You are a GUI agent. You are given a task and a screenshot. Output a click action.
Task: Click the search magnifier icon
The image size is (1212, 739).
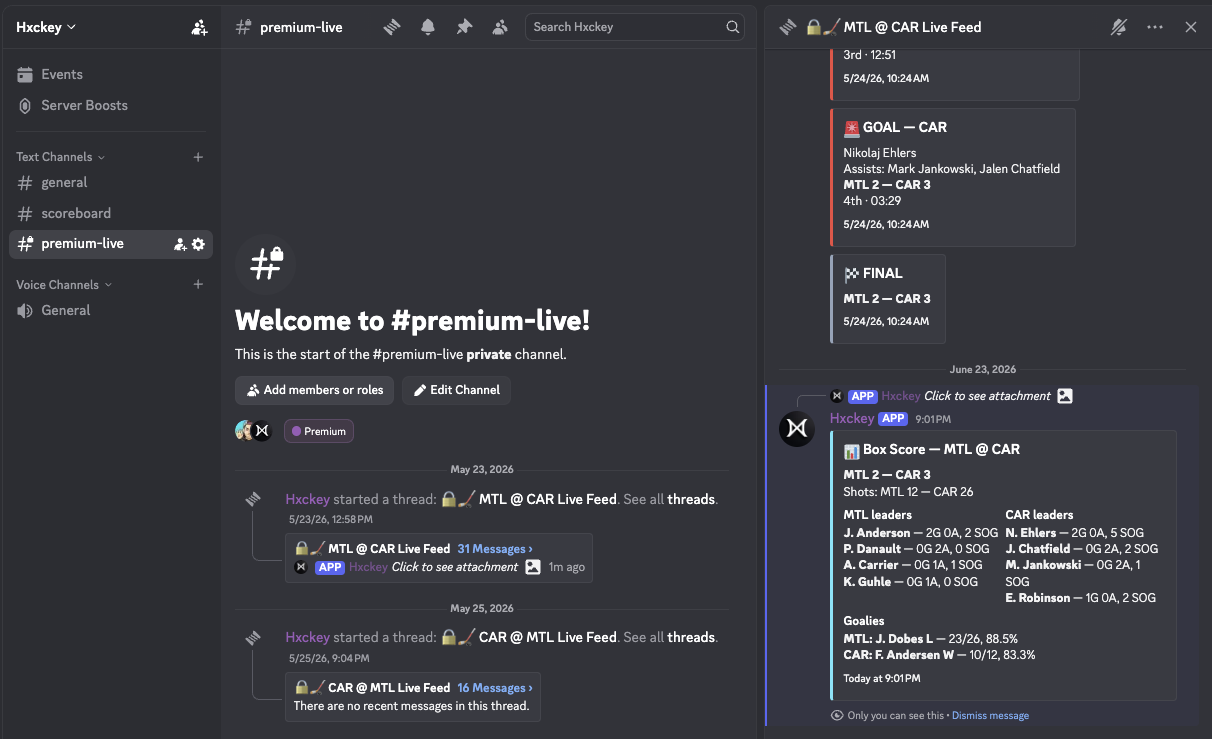click(x=733, y=27)
